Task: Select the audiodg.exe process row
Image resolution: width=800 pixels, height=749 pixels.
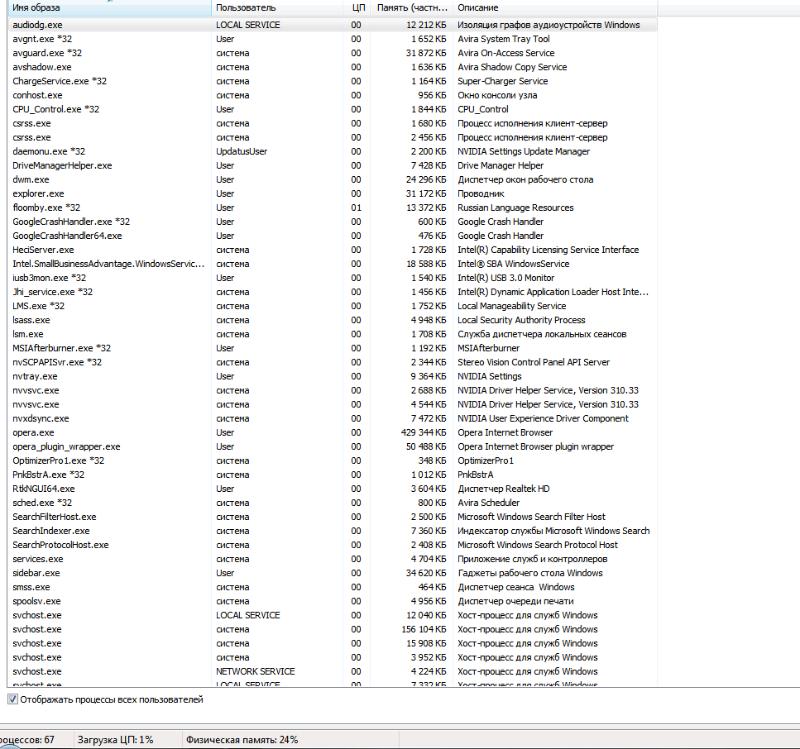Action: click(x=332, y=24)
